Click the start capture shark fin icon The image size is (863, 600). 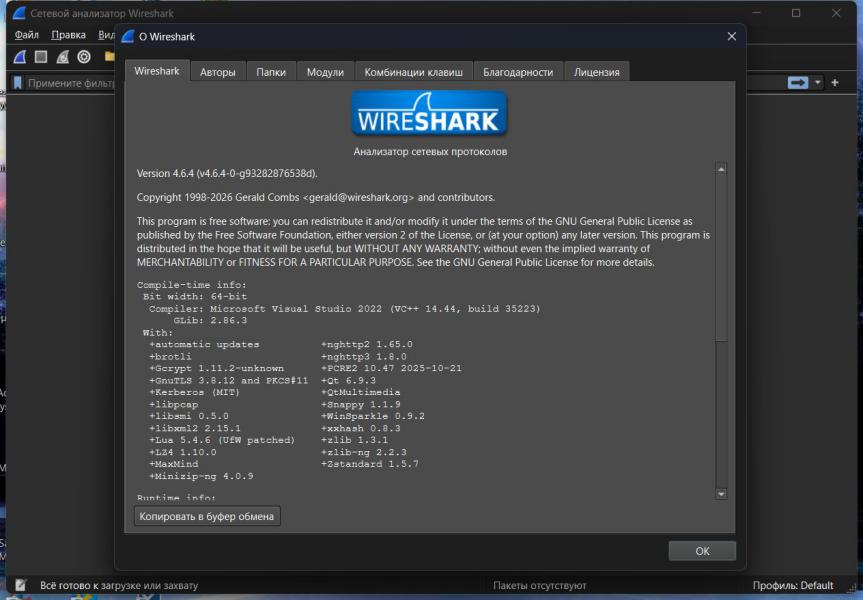tap(19, 57)
